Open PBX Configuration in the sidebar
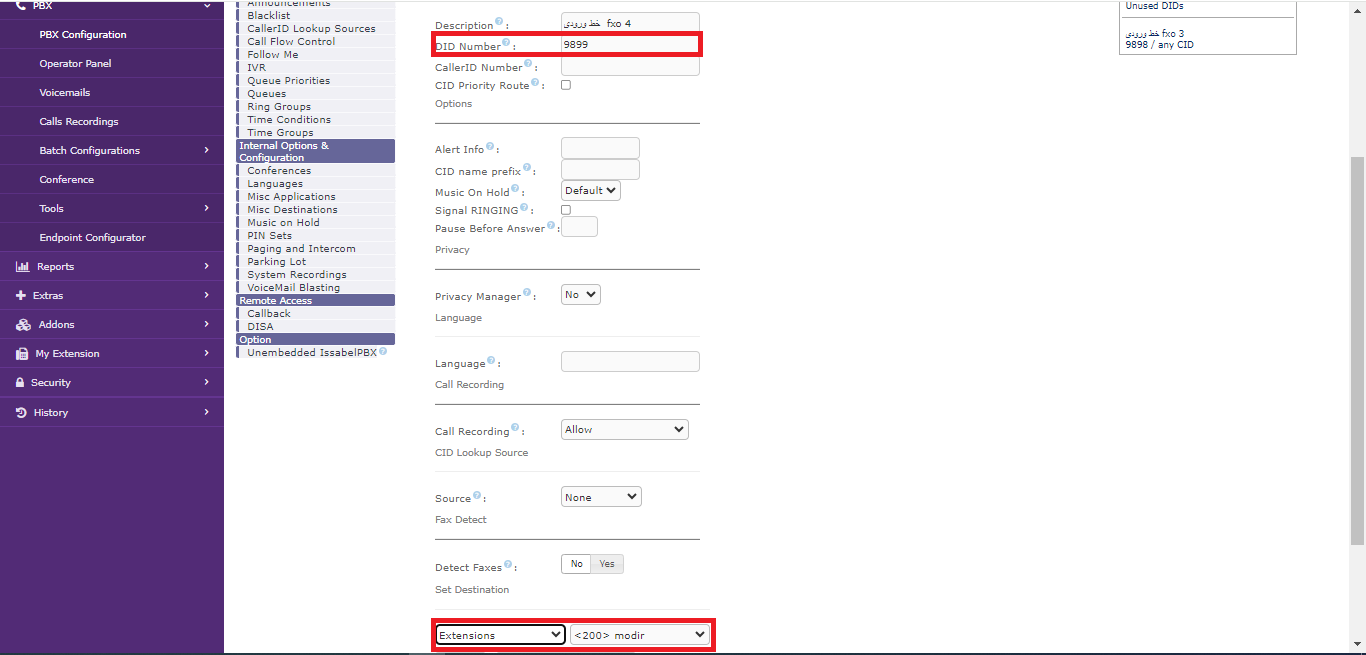 tap(83, 35)
